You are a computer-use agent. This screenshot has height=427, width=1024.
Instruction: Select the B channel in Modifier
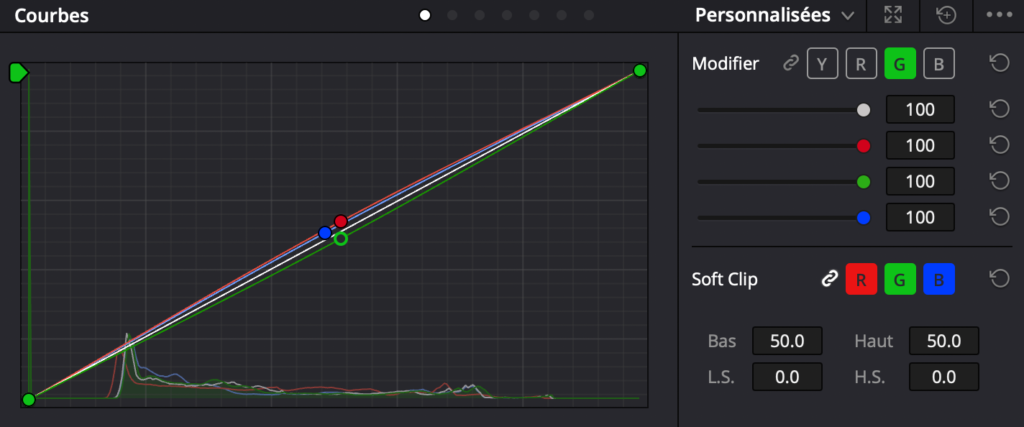coord(938,64)
